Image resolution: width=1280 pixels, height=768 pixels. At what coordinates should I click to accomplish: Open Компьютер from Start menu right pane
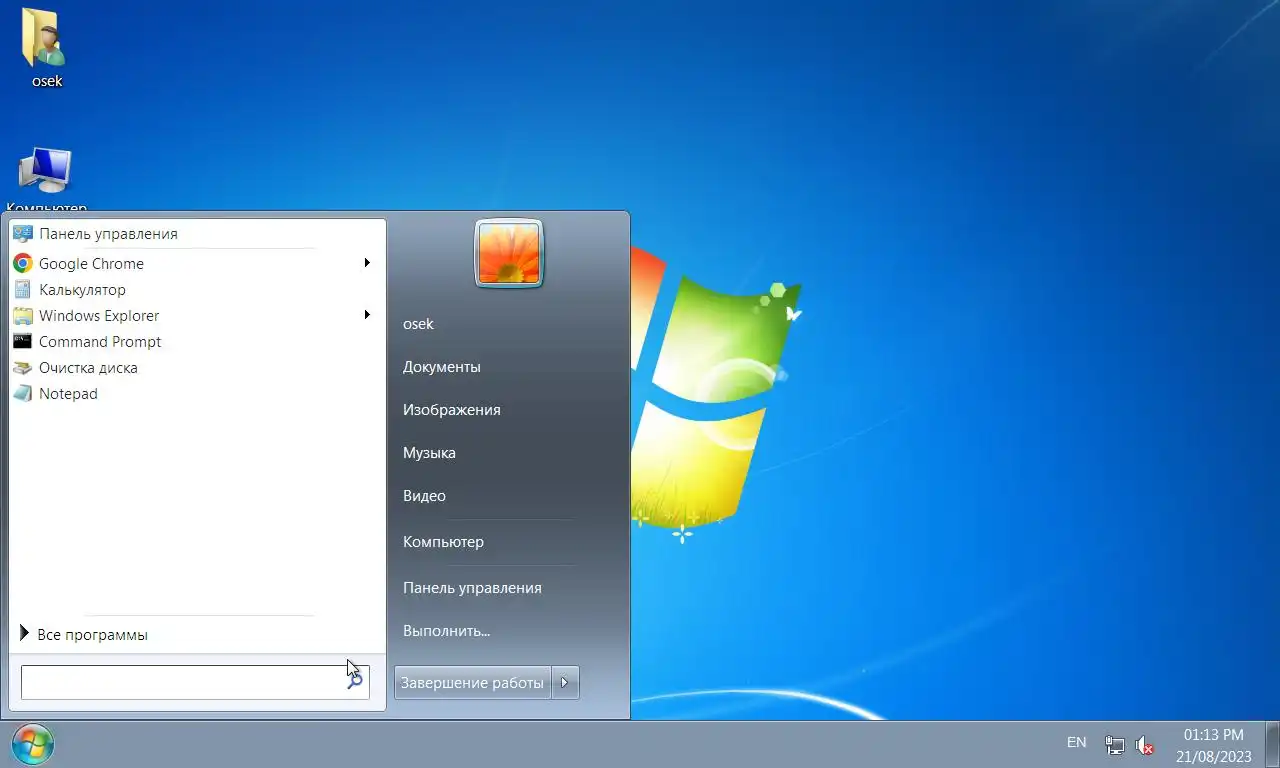(443, 542)
